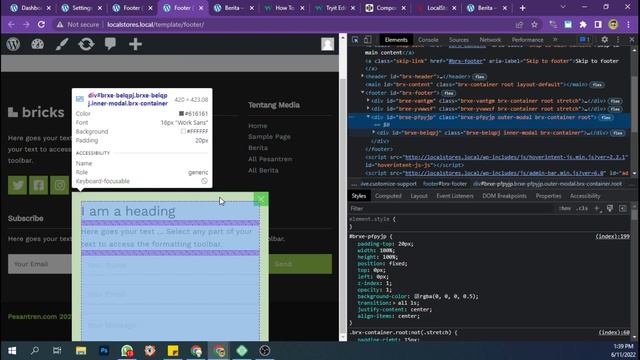
Task: Toggle the .cls class editor
Action: click(x=582, y=208)
